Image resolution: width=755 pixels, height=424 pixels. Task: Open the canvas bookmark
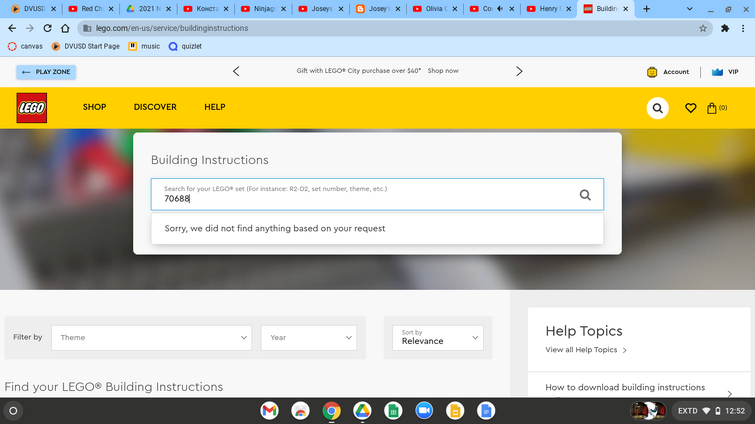pos(26,46)
